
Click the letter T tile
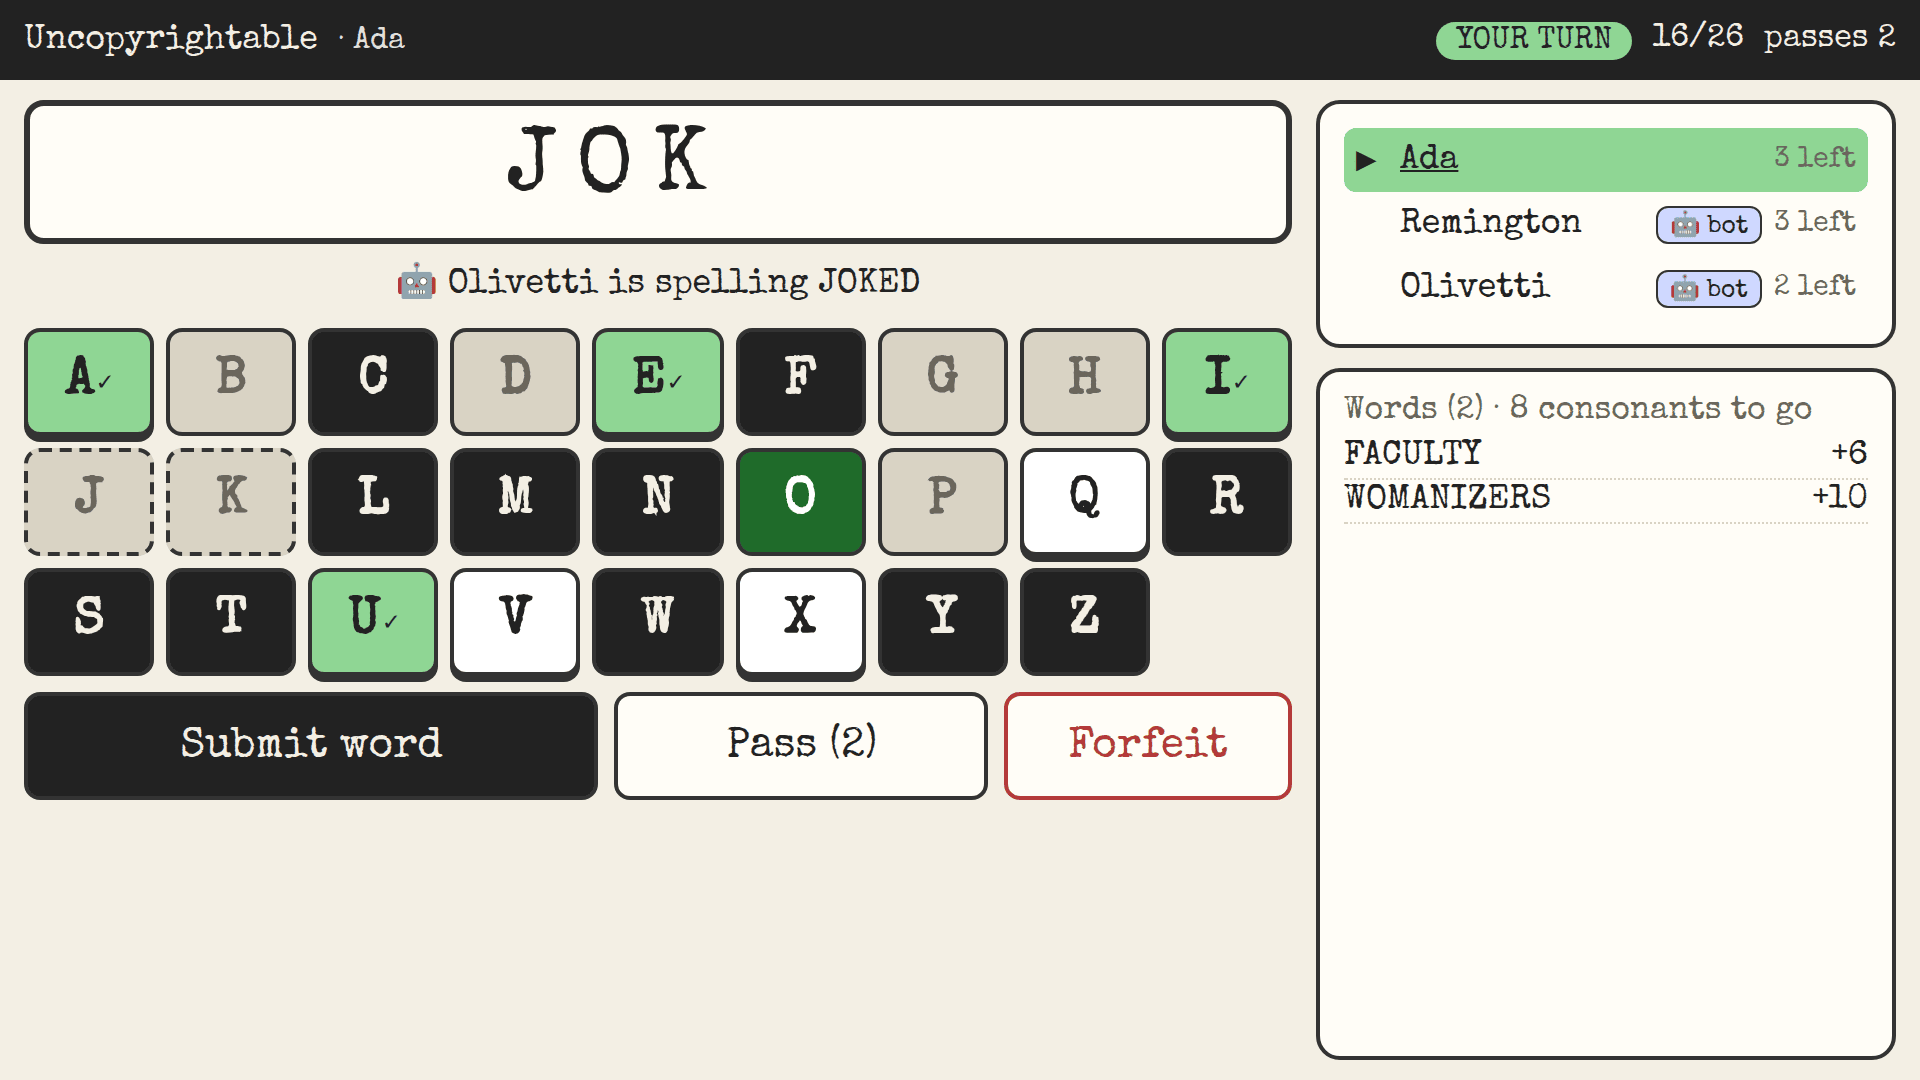pos(231,622)
